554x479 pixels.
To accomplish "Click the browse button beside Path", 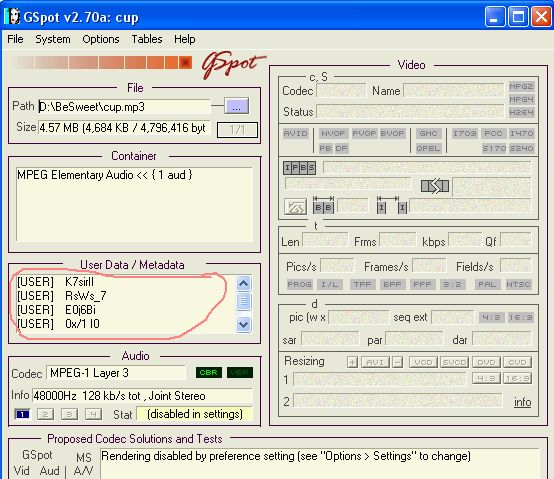I will (236, 106).
